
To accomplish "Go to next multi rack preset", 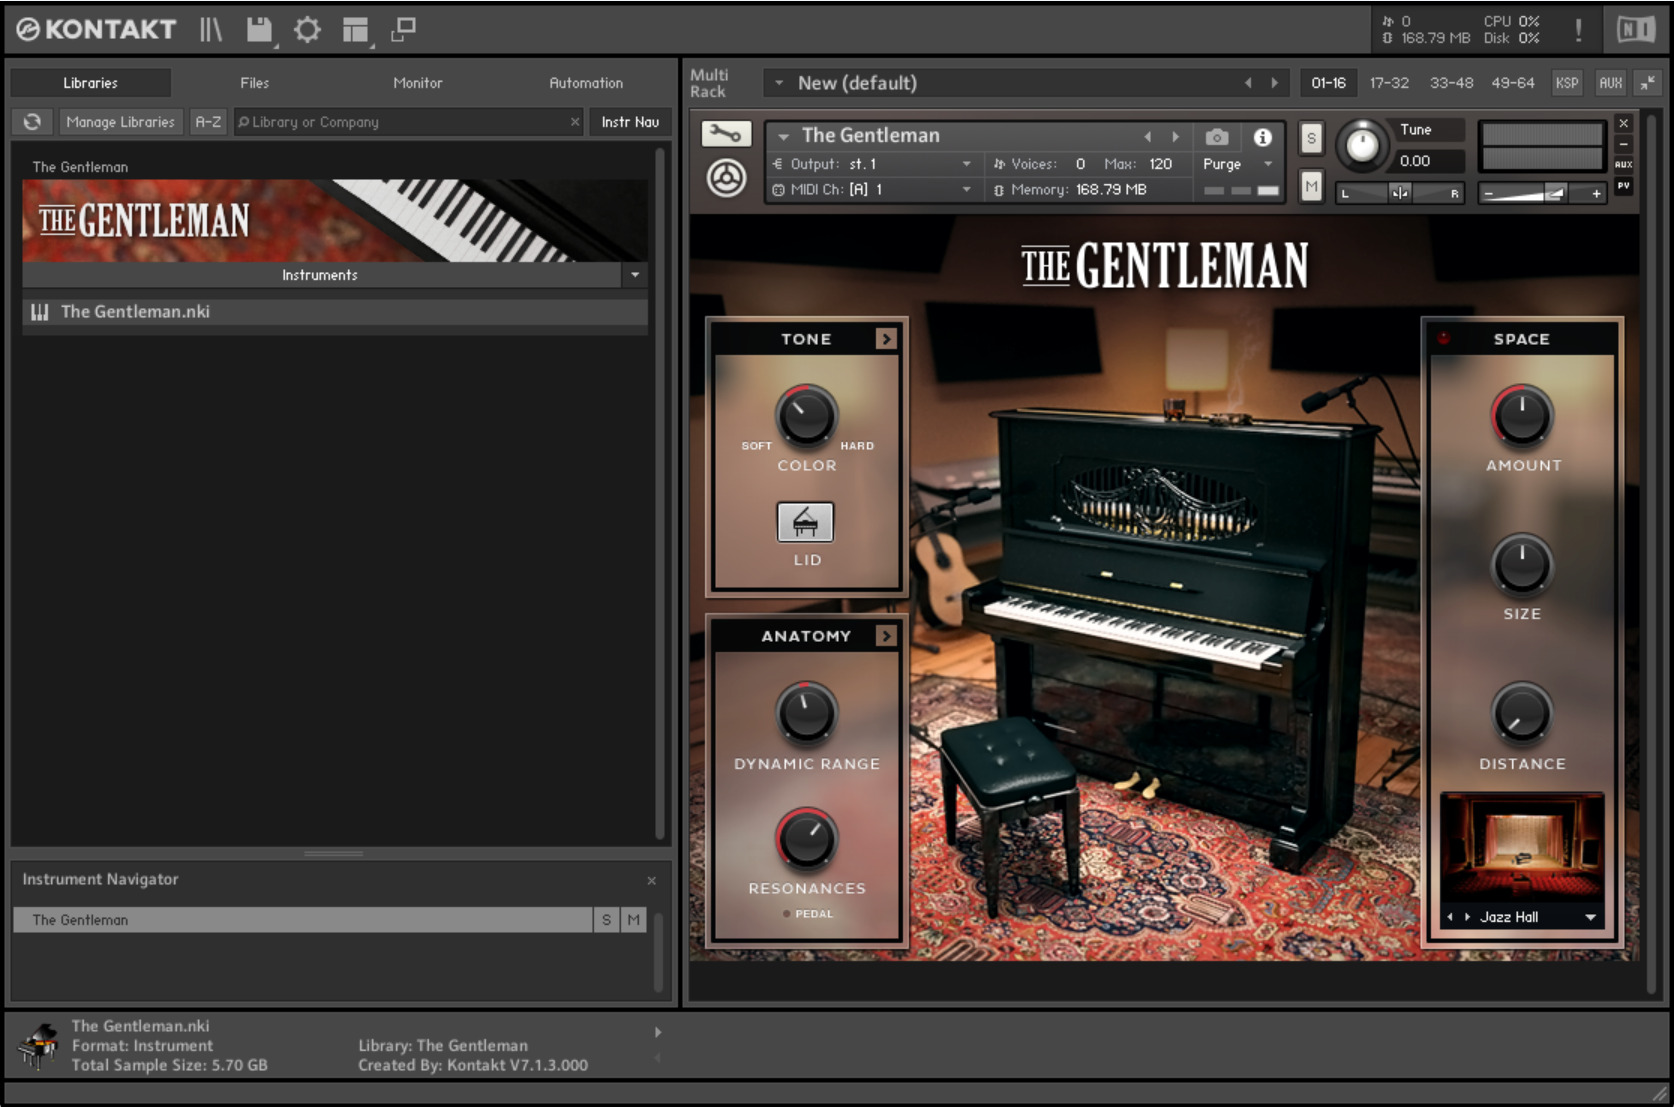I will click(x=1275, y=83).
